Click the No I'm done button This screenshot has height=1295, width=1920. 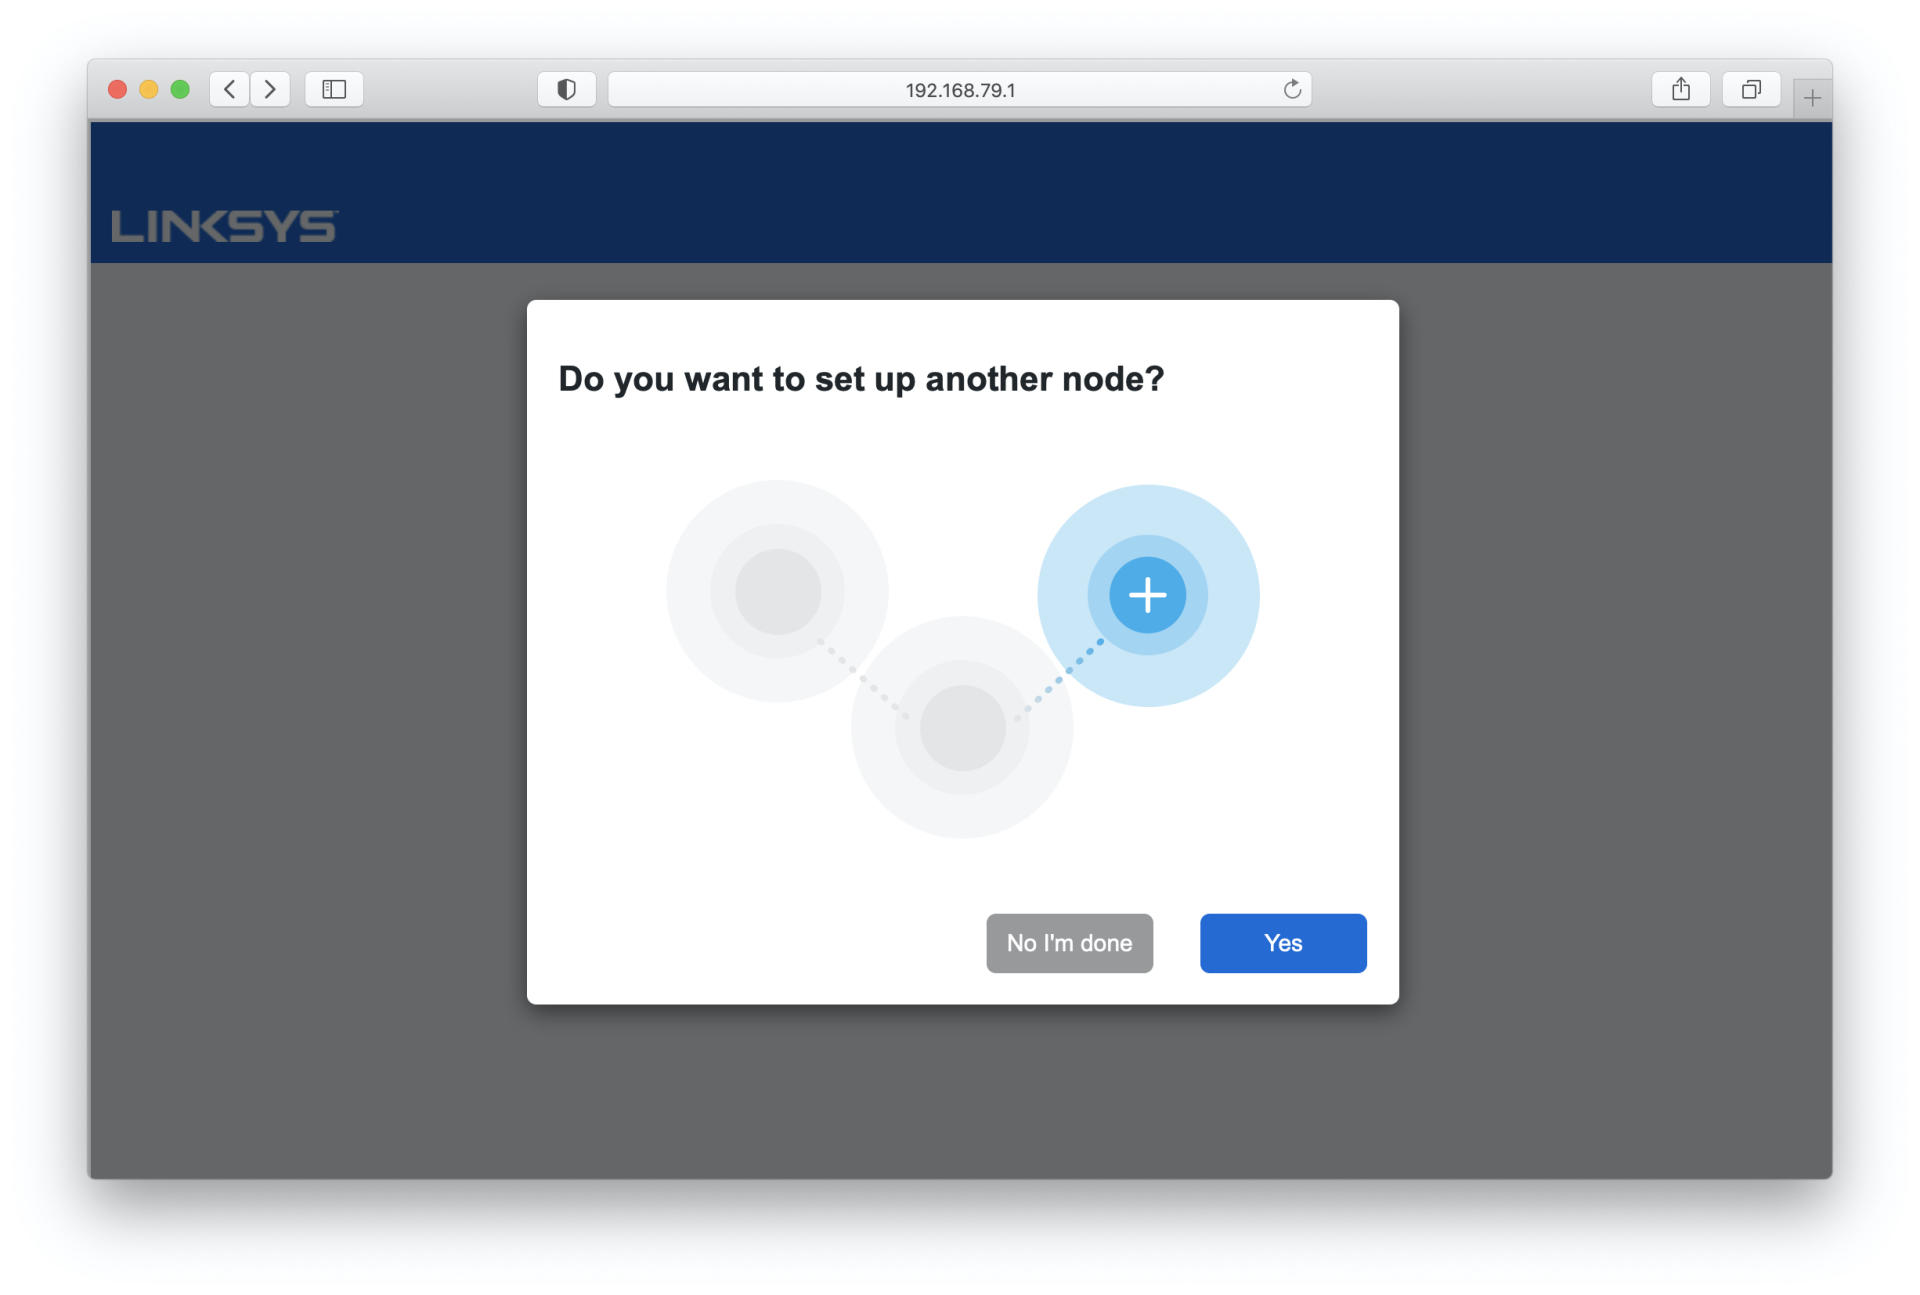pyautogui.click(x=1069, y=943)
